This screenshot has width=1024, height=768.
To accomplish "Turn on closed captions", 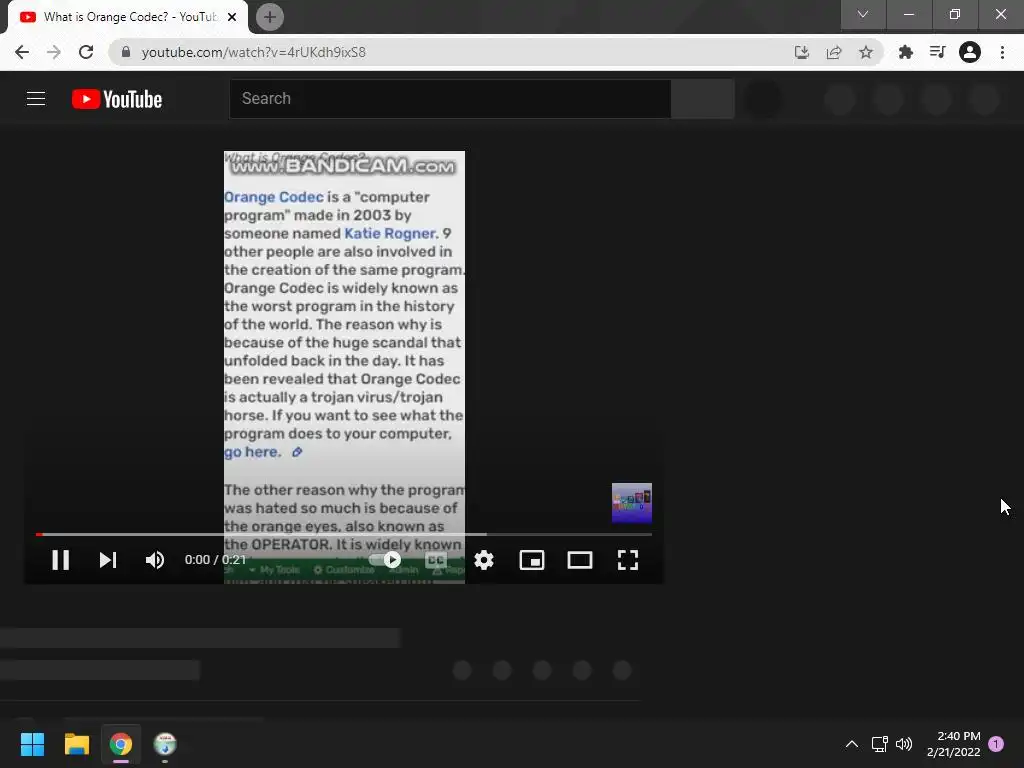I will coord(436,560).
